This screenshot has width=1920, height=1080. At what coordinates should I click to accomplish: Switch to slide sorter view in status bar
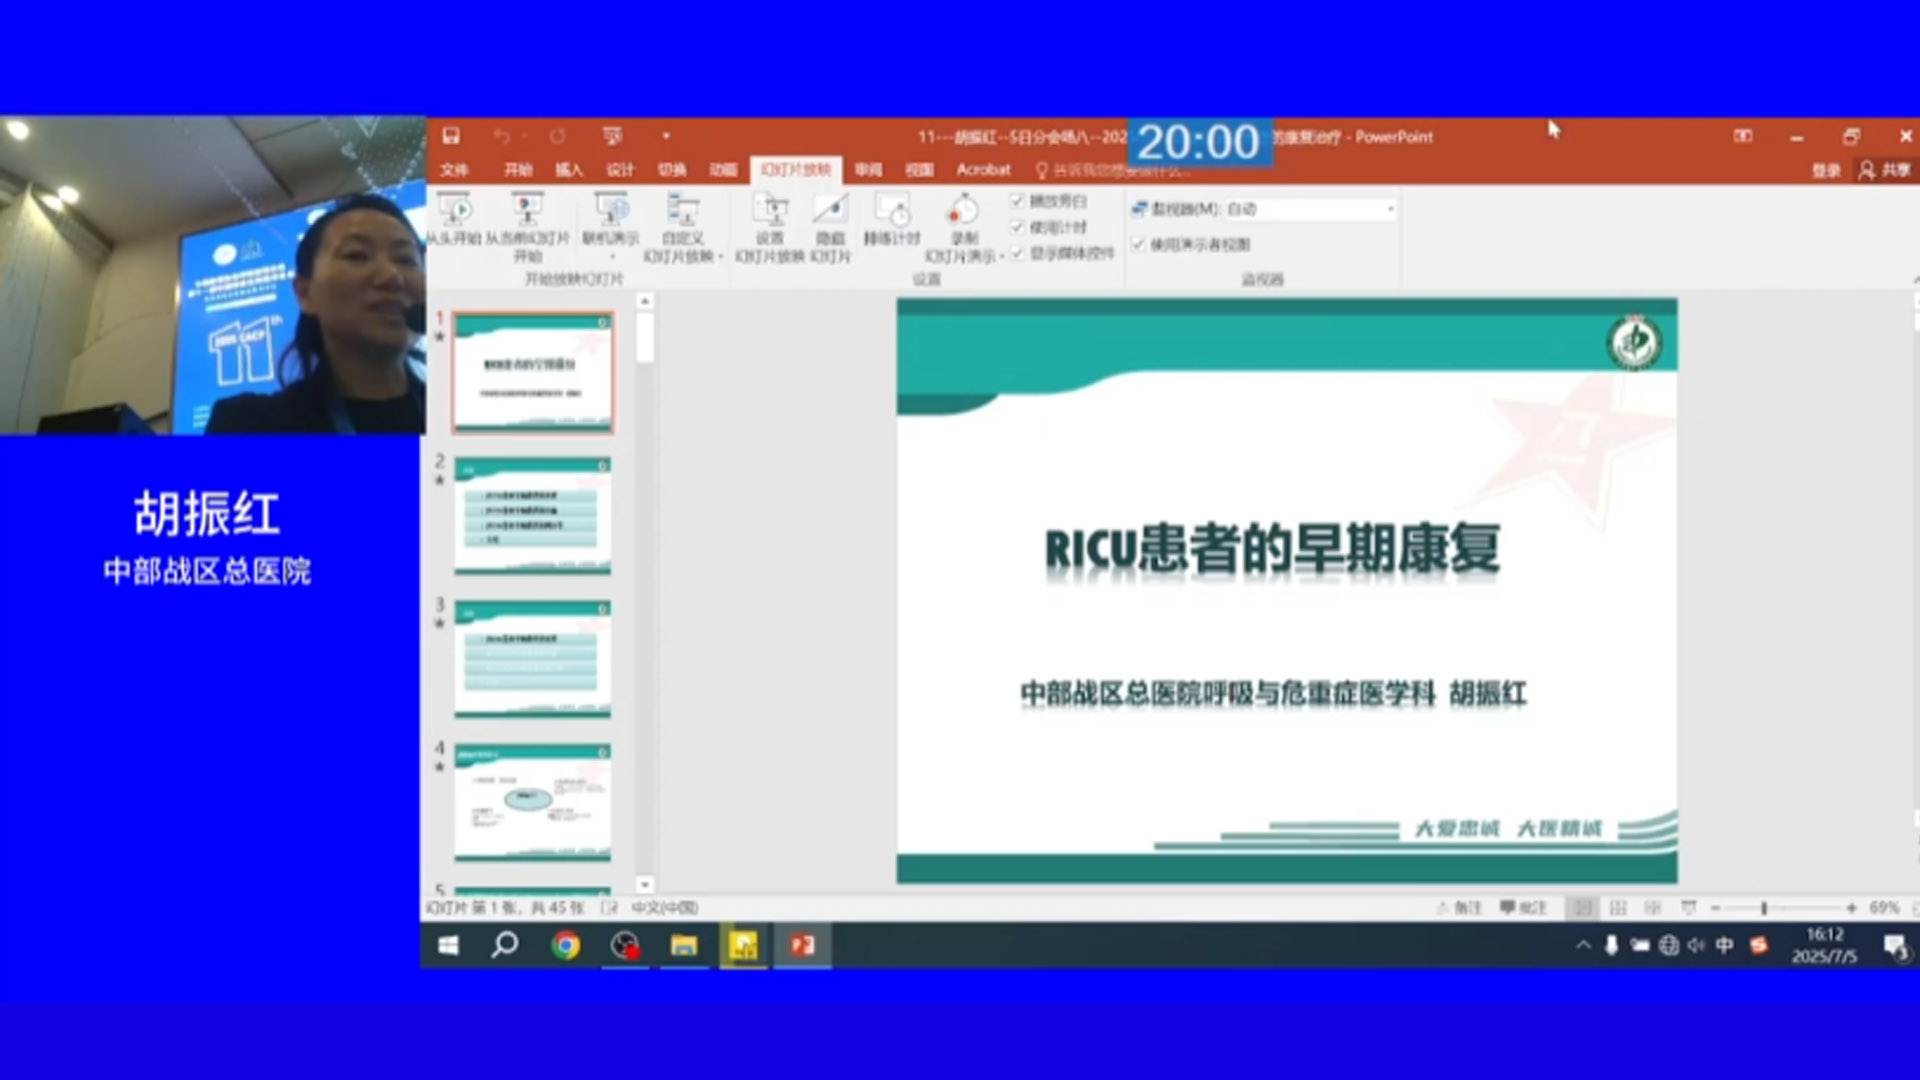tap(1618, 908)
